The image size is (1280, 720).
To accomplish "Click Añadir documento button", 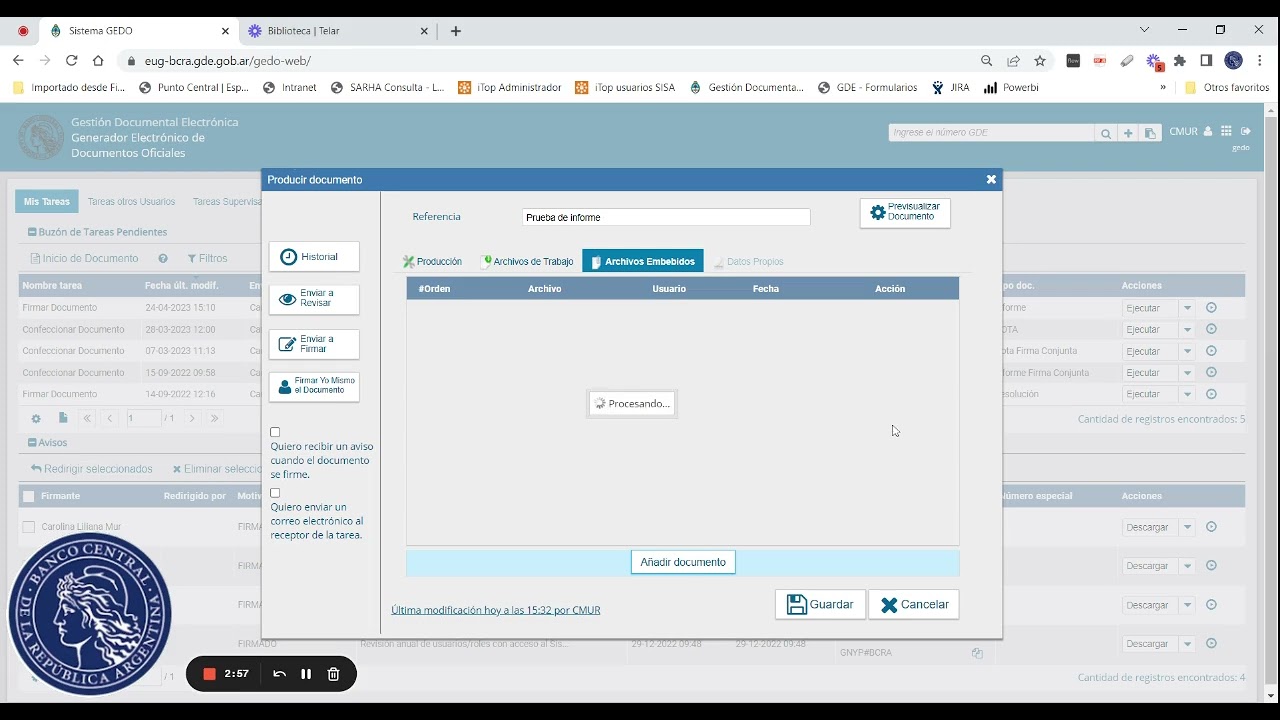I will [x=683, y=562].
